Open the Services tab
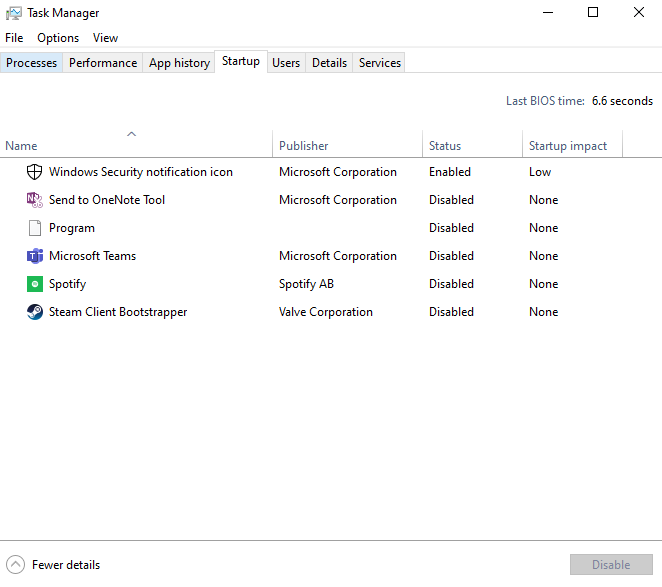This screenshot has width=662, height=587. click(x=380, y=63)
